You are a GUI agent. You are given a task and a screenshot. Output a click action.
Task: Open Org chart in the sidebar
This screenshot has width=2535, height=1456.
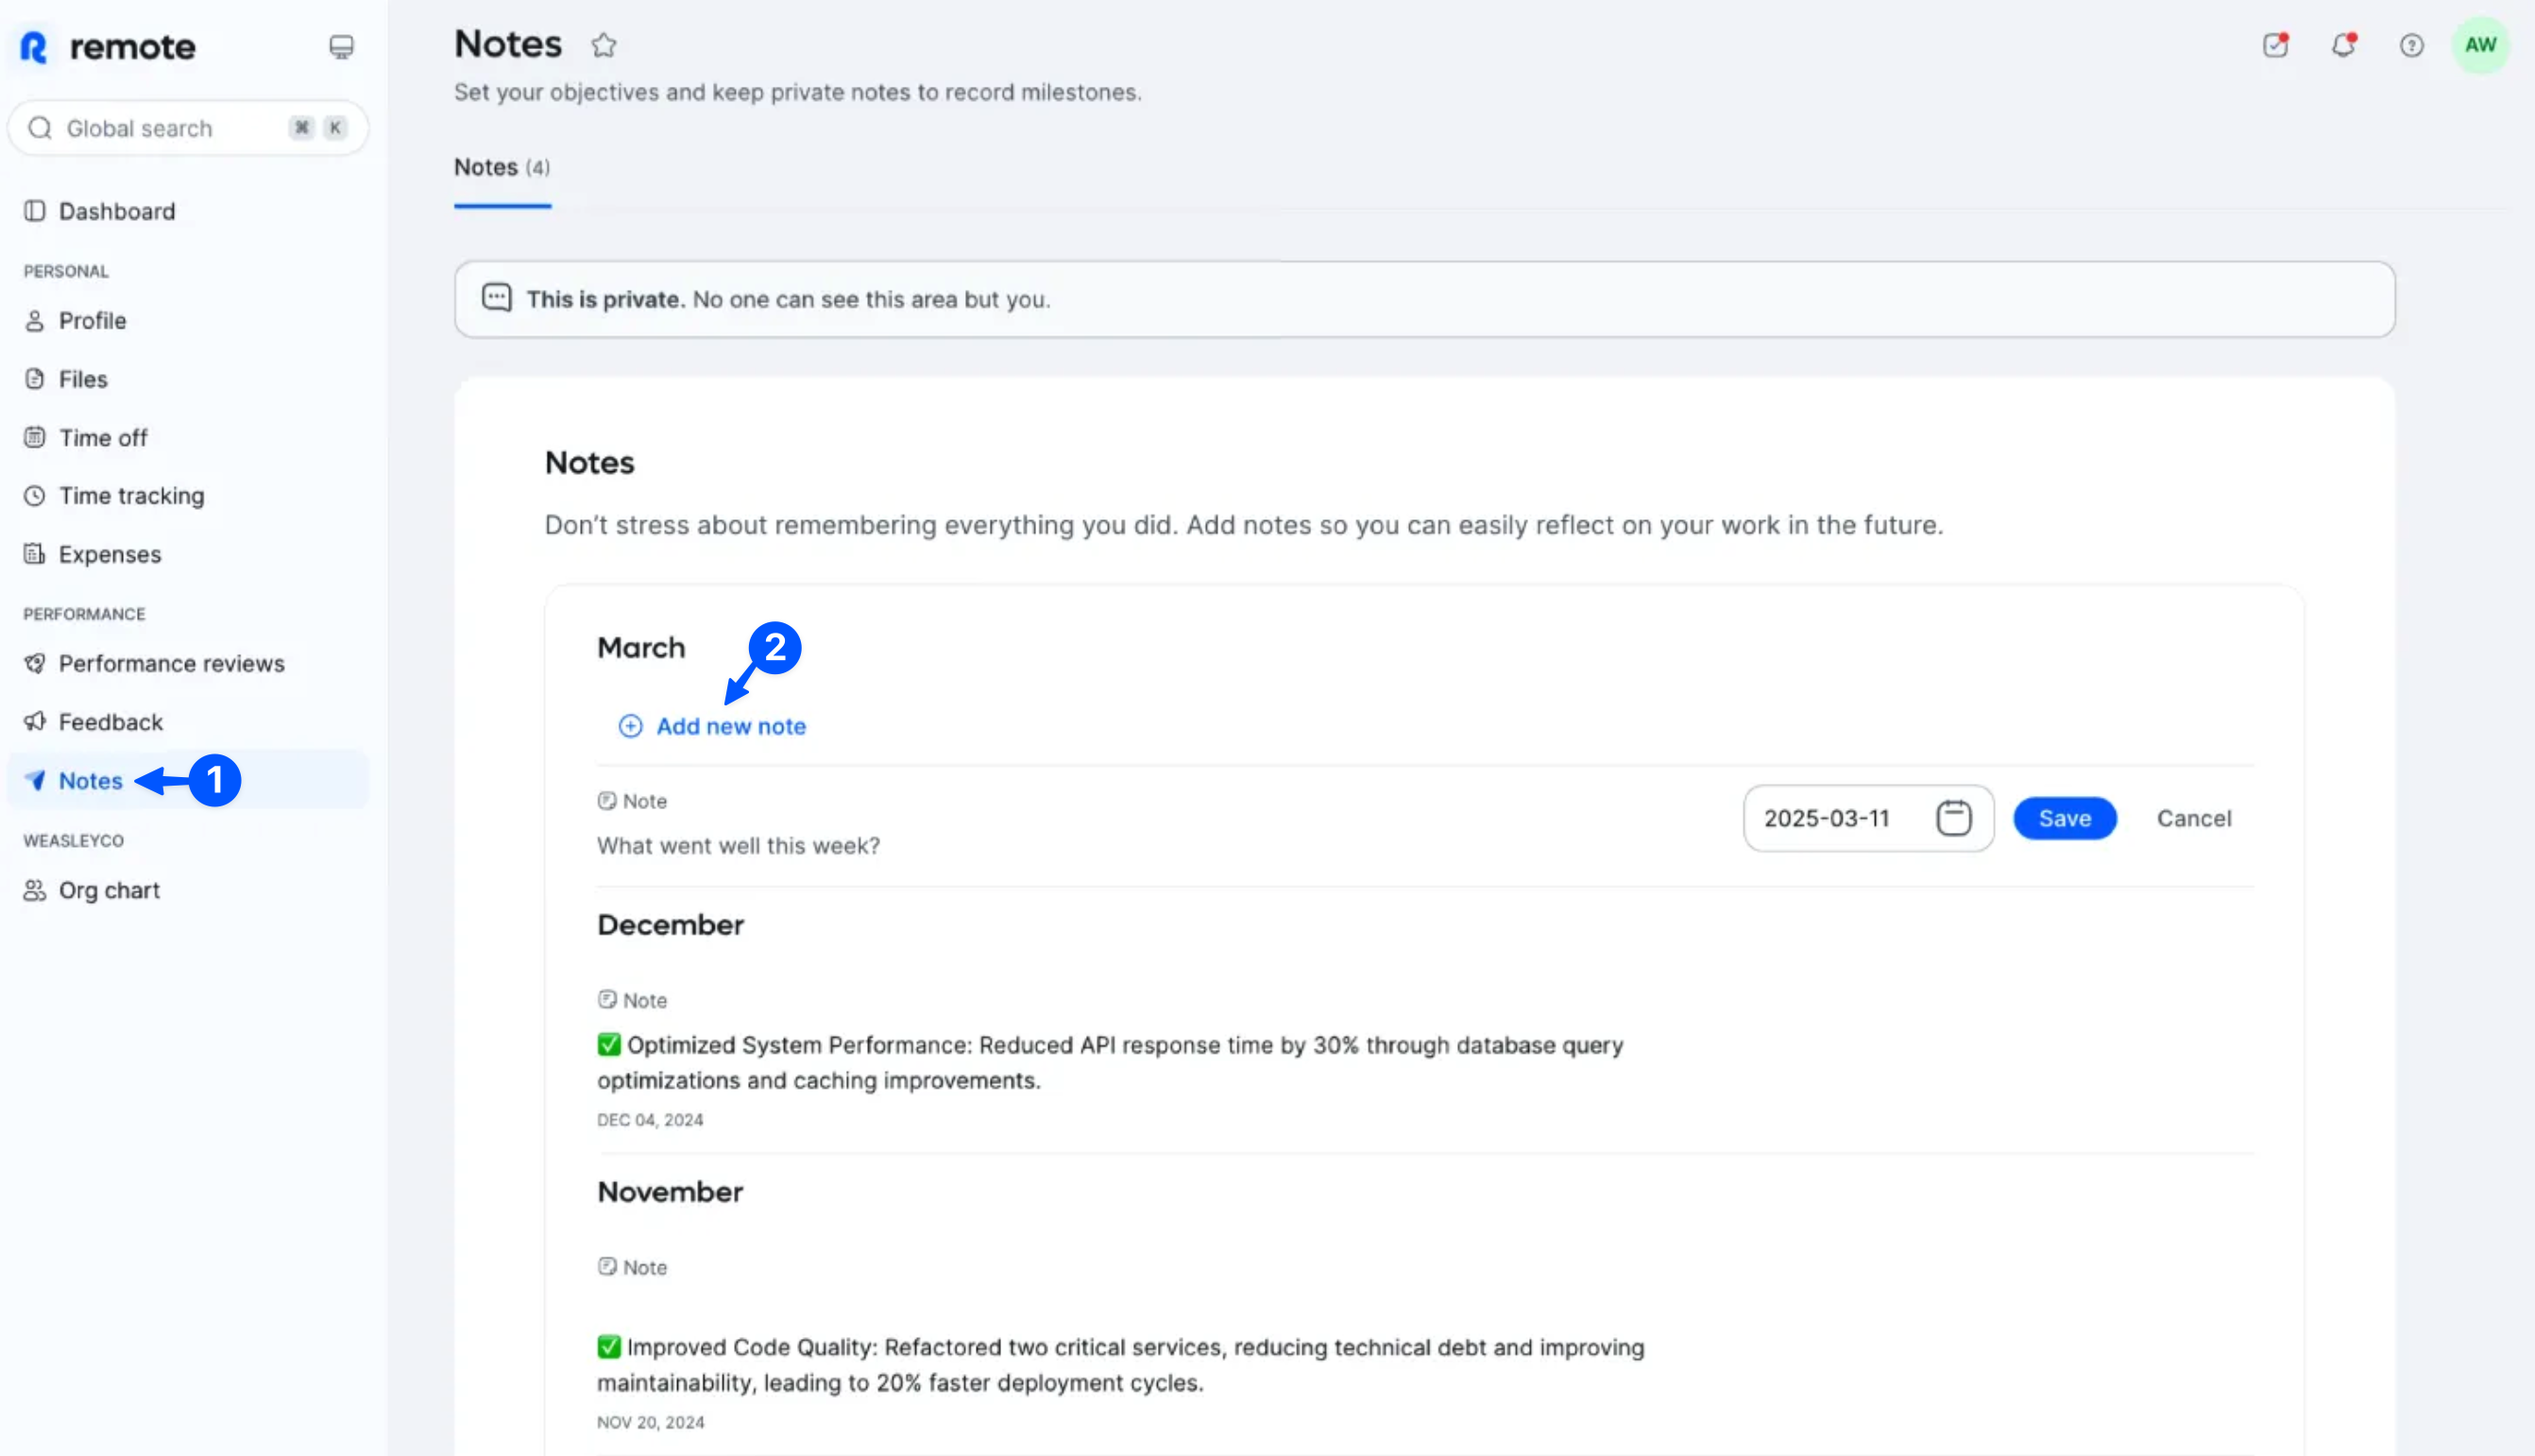[x=109, y=890]
